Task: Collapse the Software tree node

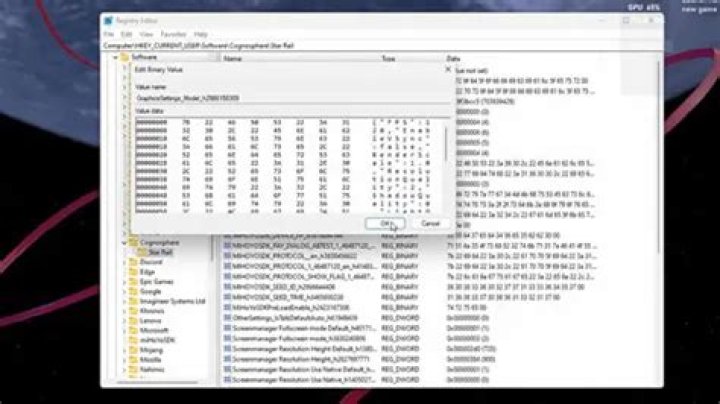Action: [116, 57]
